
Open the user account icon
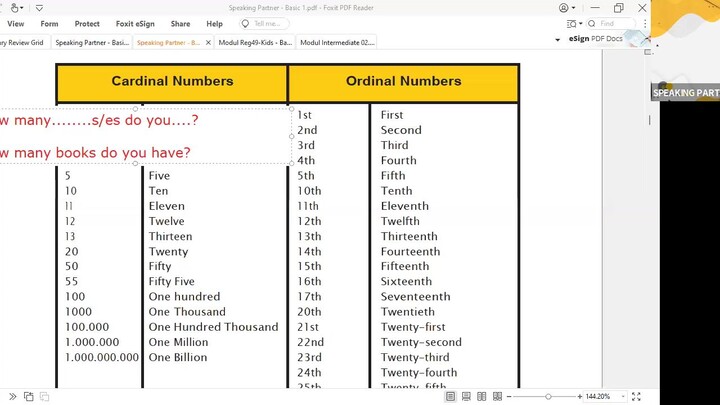tap(566, 8)
